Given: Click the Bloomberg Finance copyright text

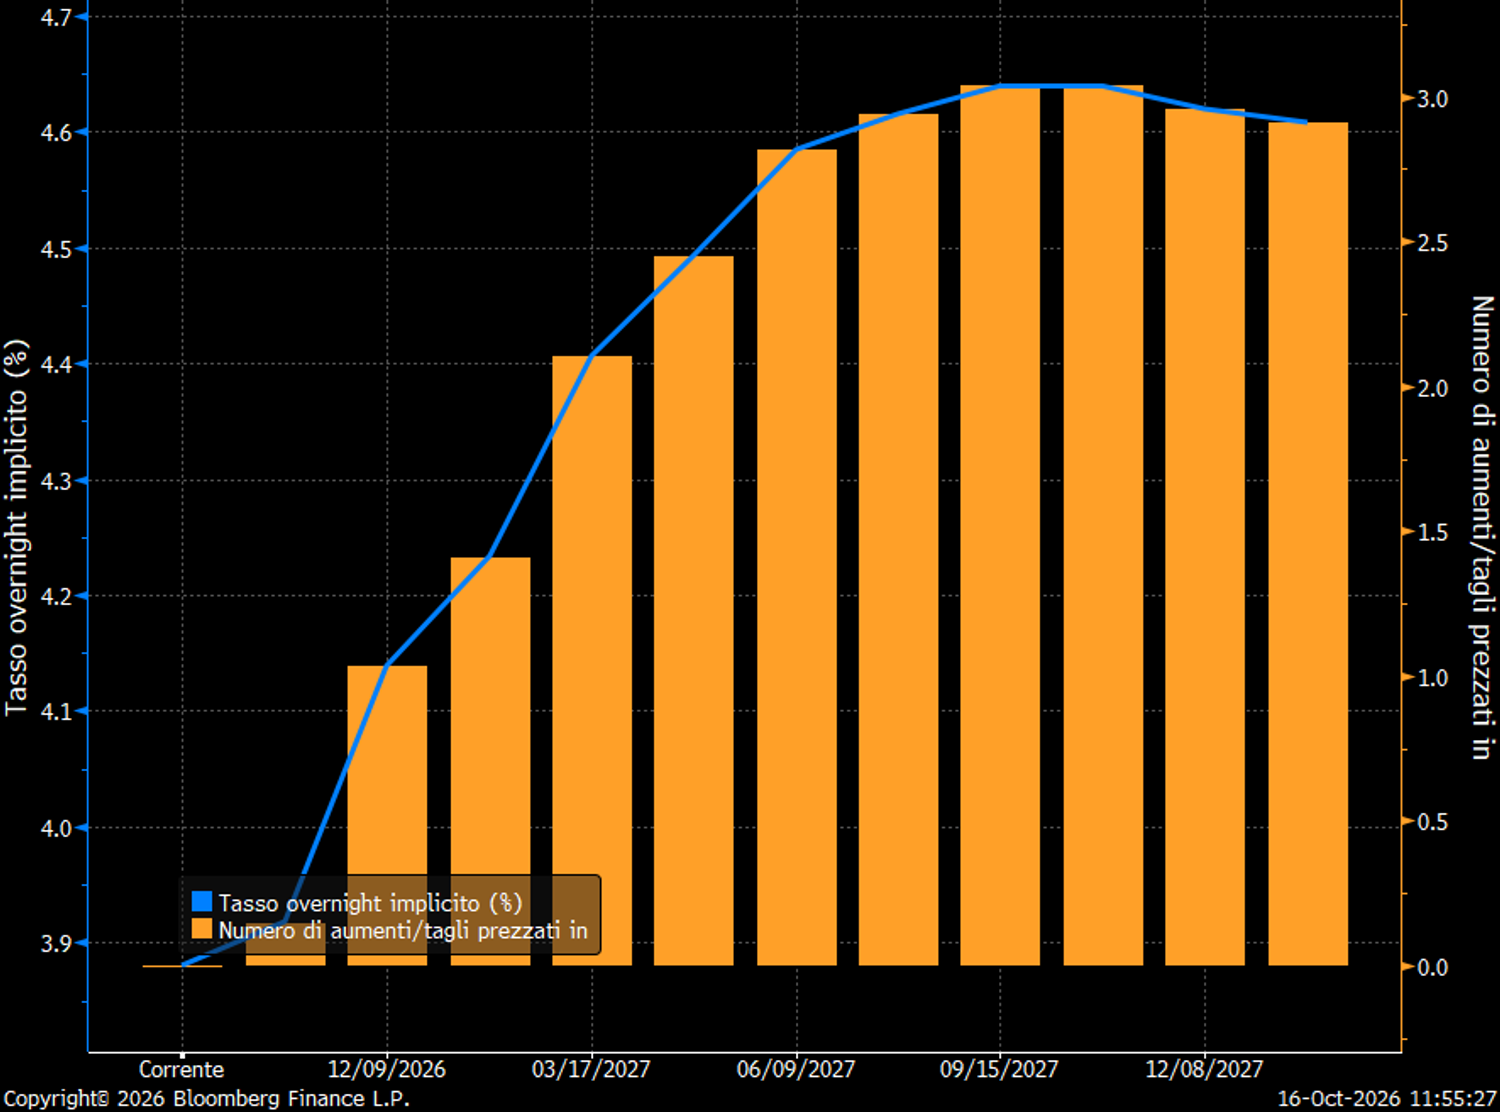Looking at the screenshot, I should [207, 1098].
